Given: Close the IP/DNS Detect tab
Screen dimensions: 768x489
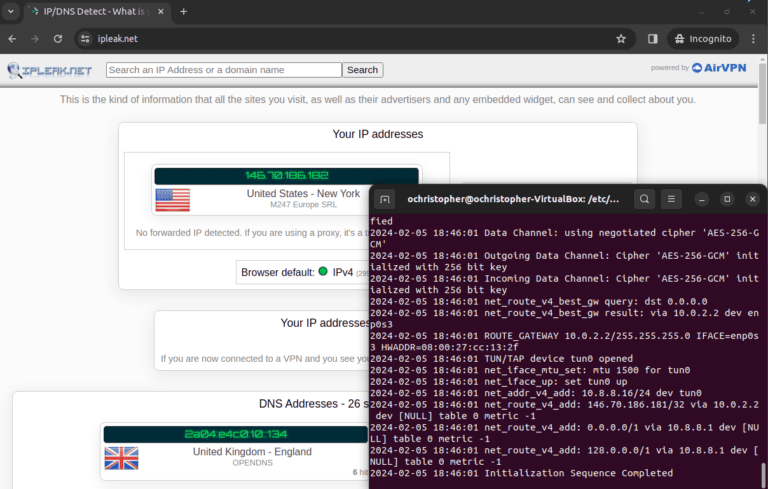Looking at the screenshot, I should (x=160, y=11).
